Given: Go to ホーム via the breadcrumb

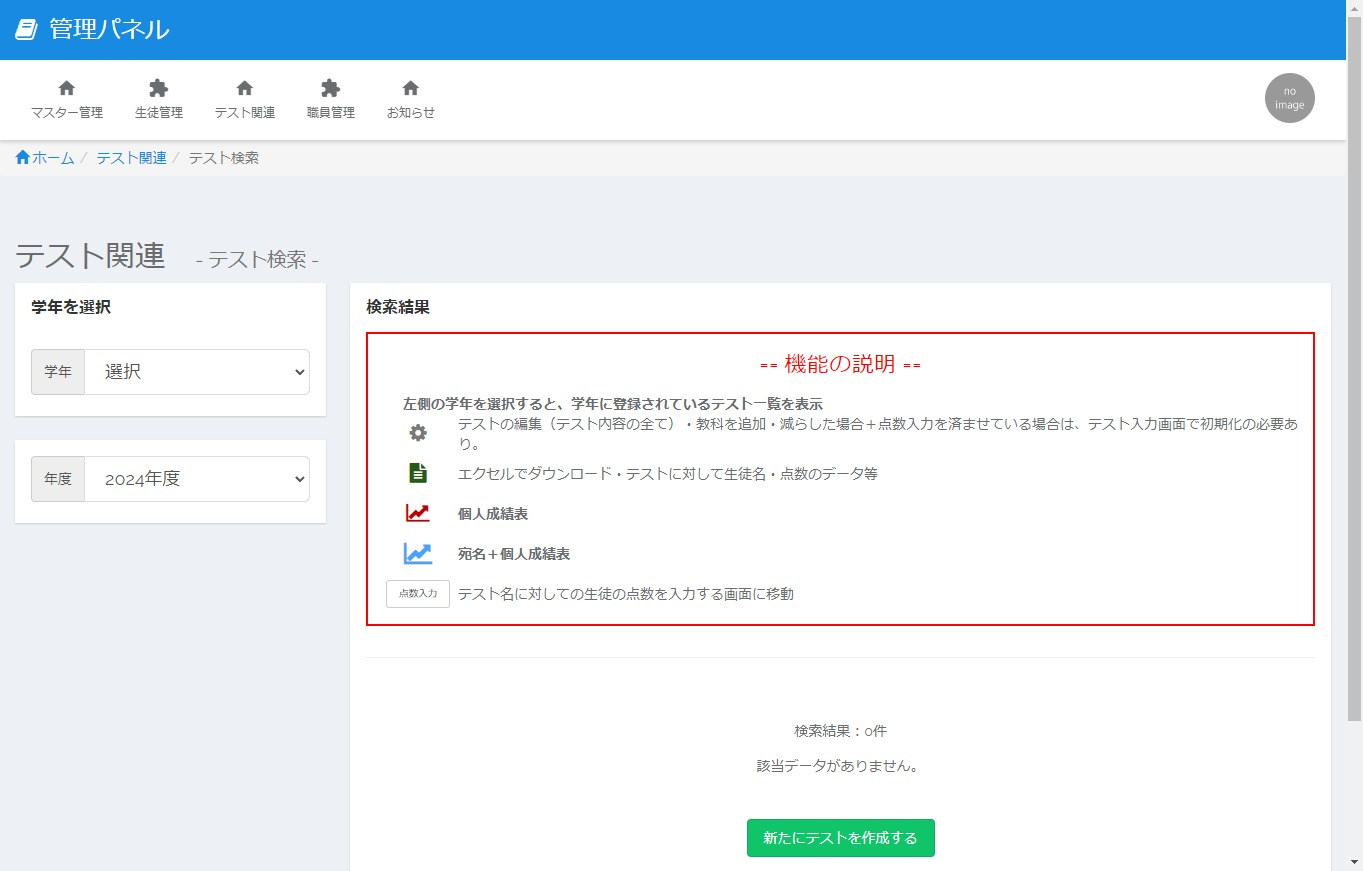Looking at the screenshot, I should [x=53, y=158].
